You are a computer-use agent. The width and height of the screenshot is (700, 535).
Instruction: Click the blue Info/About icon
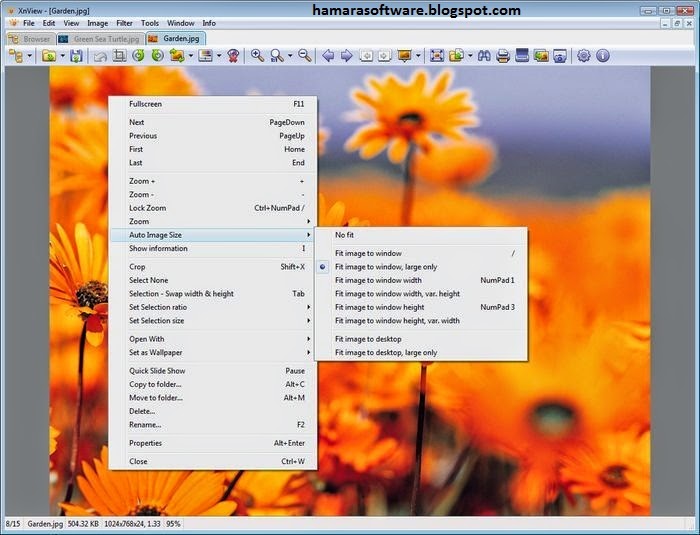click(x=603, y=56)
